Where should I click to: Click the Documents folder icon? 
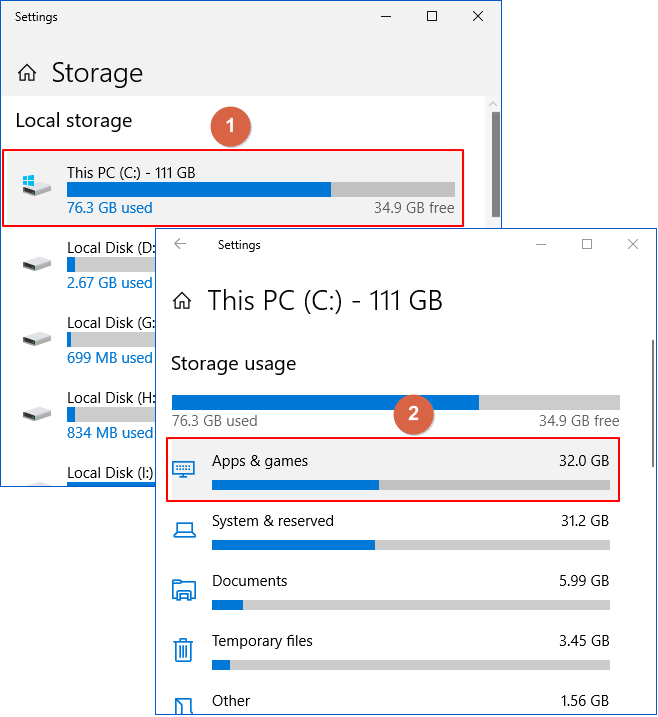[183, 589]
